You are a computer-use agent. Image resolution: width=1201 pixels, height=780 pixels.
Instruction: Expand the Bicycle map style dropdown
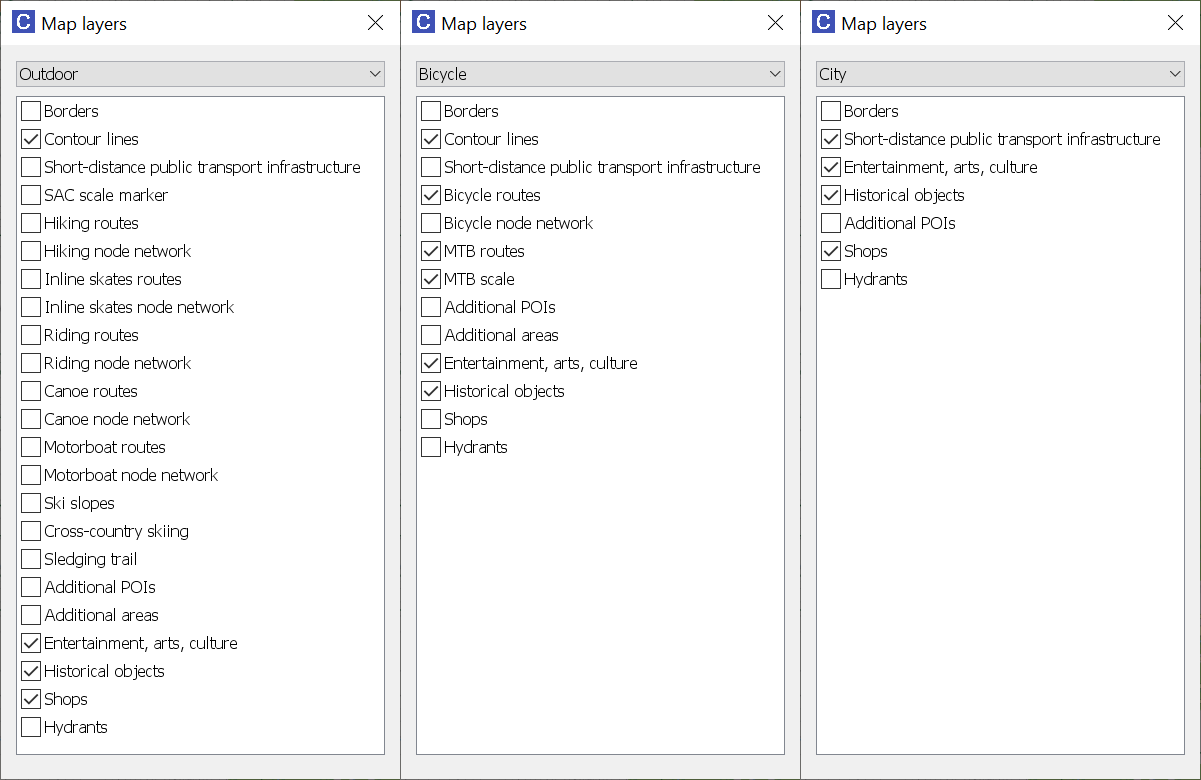(x=600, y=74)
